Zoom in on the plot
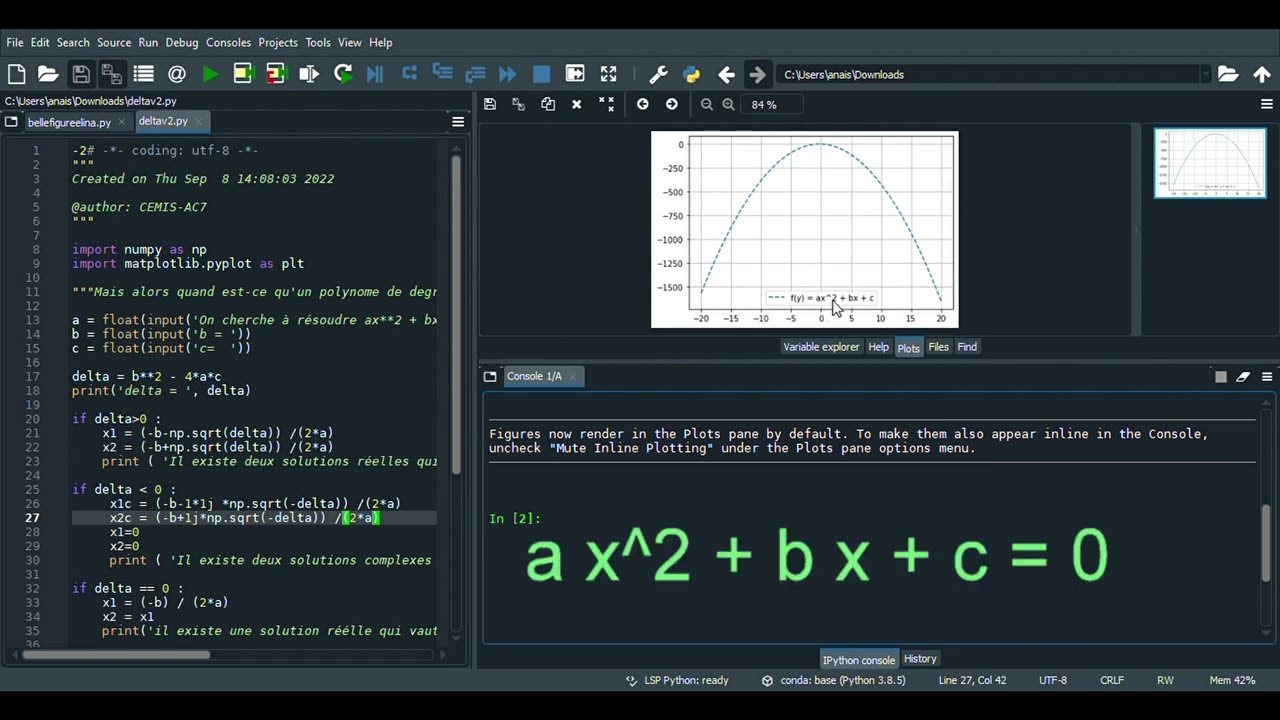Screen dimensions: 1280x720 point(729,104)
